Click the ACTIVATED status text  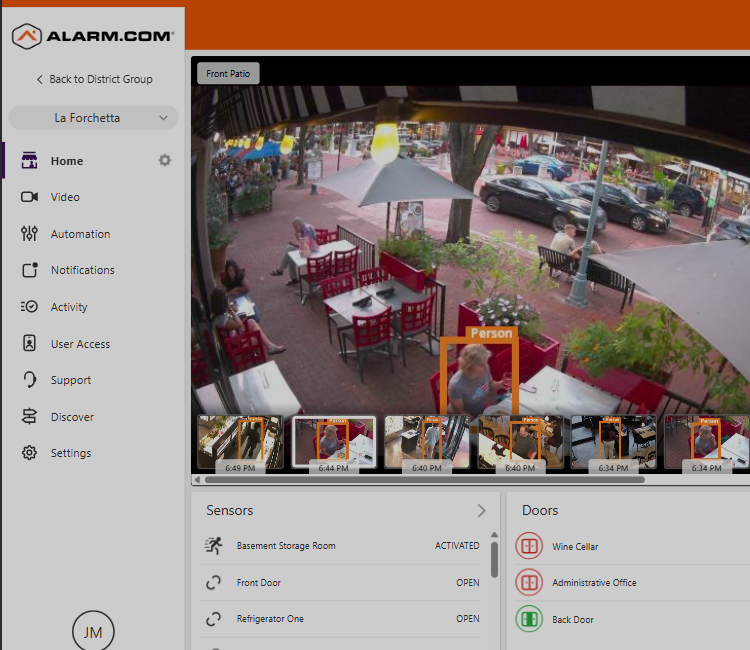pyautogui.click(x=457, y=546)
